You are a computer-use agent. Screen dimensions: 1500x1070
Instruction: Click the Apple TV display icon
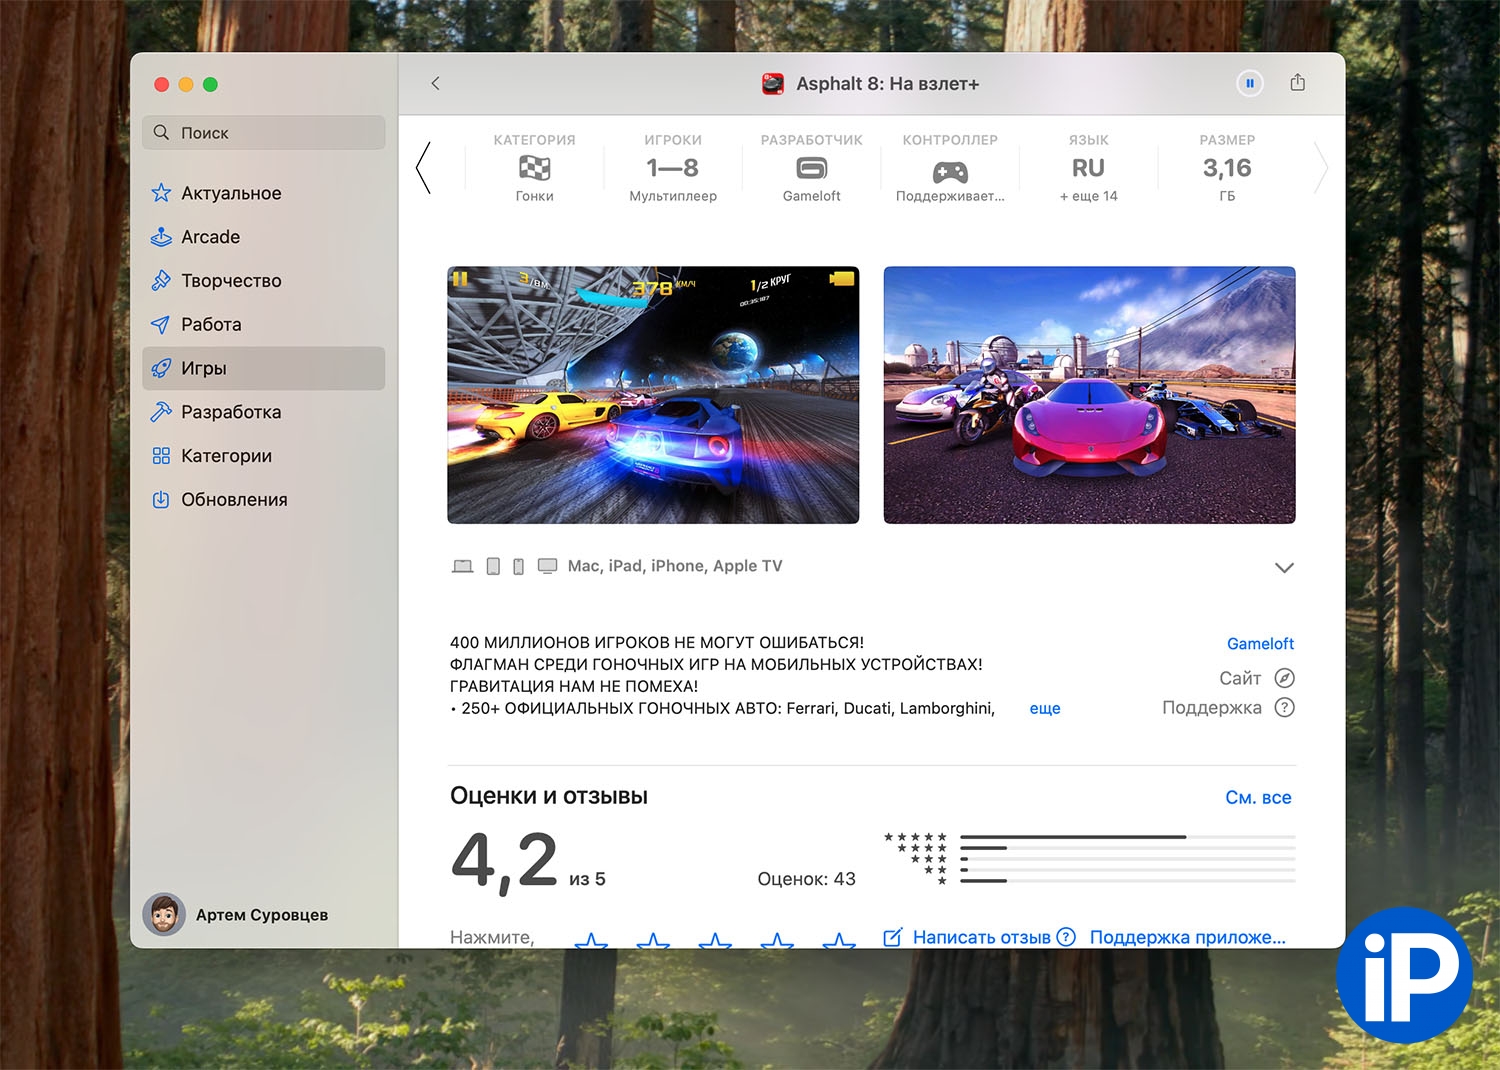(x=547, y=566)
